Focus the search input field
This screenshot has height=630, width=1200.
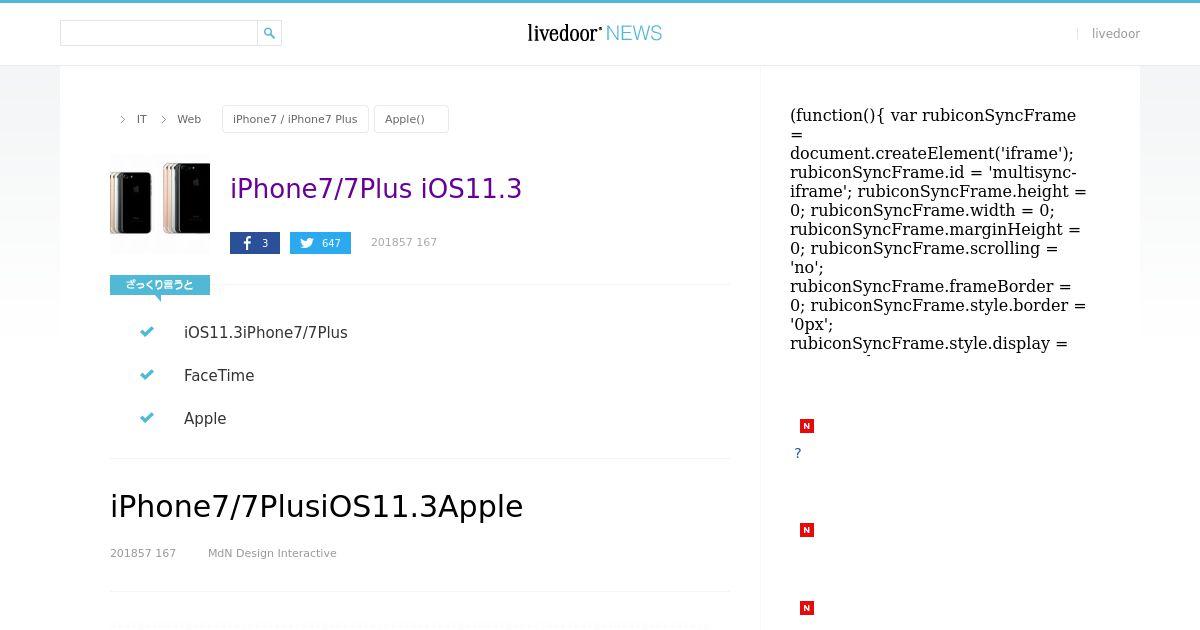159,33
